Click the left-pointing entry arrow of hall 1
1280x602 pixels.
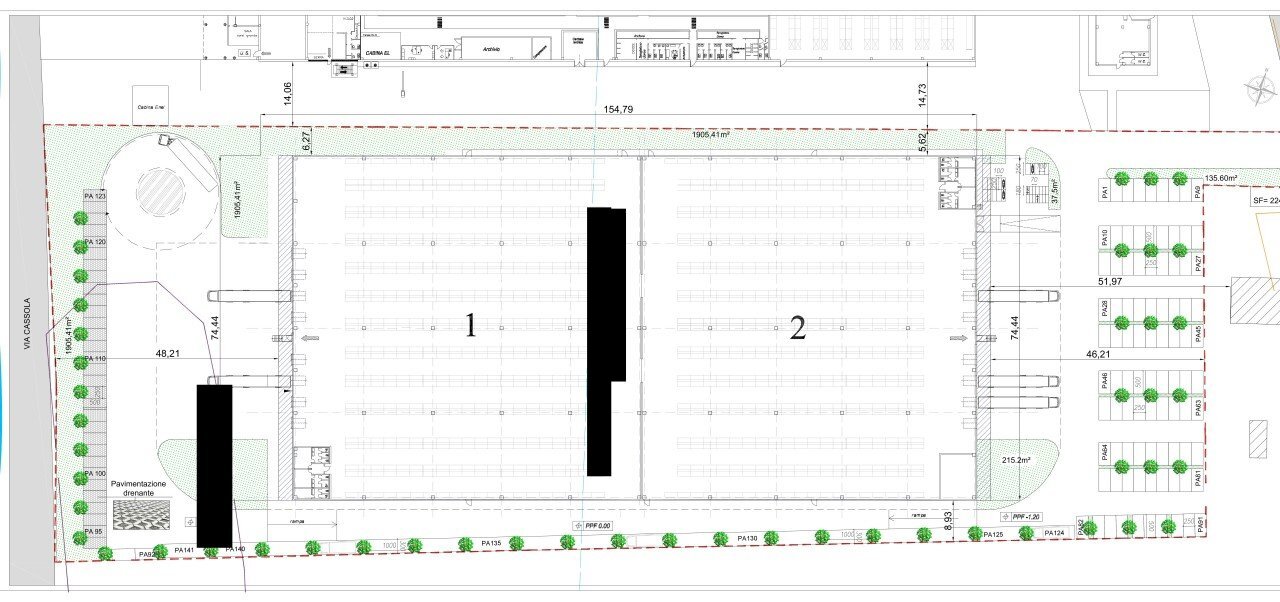tap(303, 339)
